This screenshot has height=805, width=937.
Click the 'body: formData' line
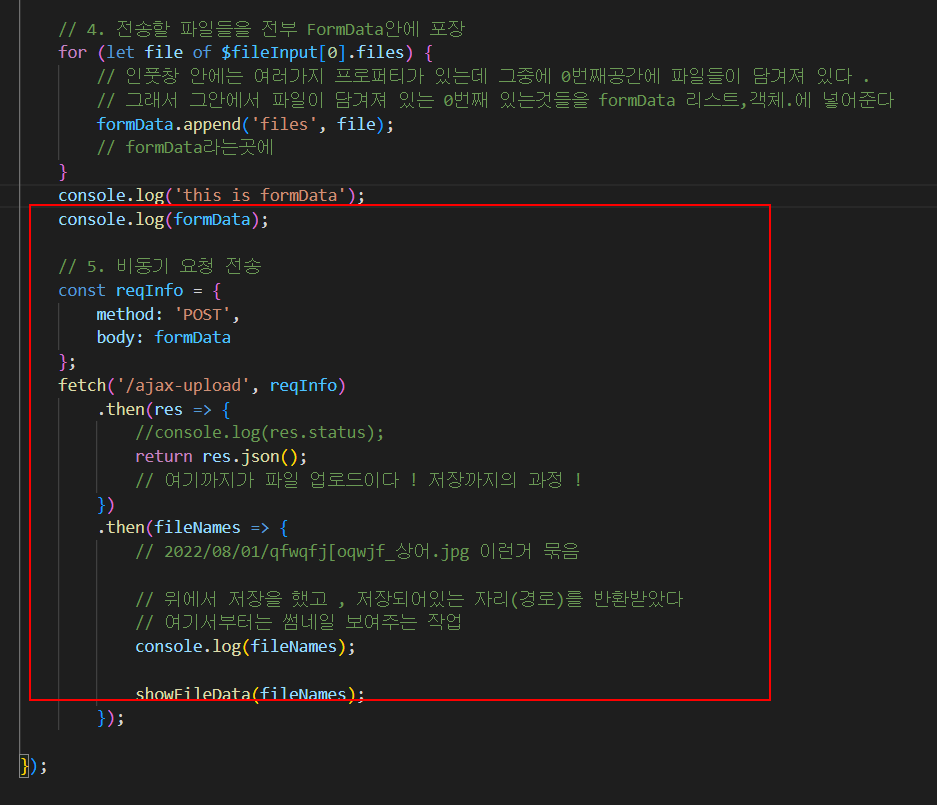coord(163,338)
